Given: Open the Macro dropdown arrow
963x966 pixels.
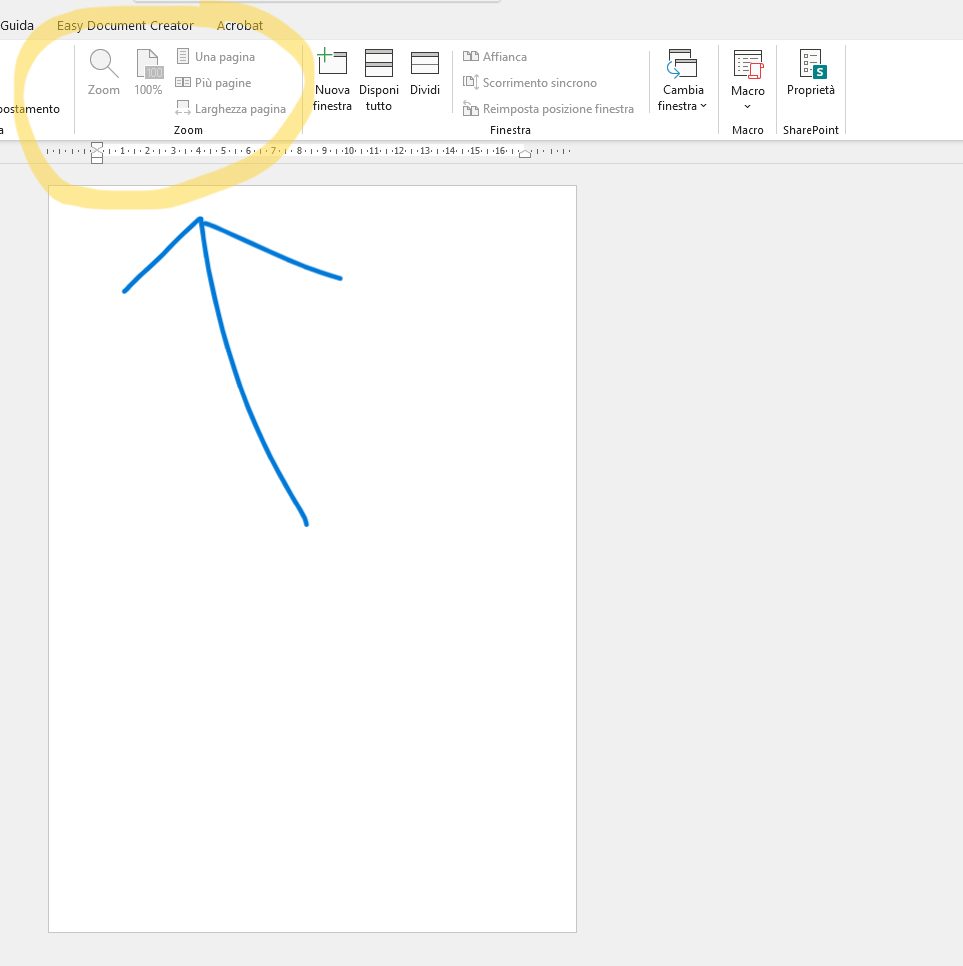Looking at the screenshot, I should pyautogui.click(x=747, y=107).
